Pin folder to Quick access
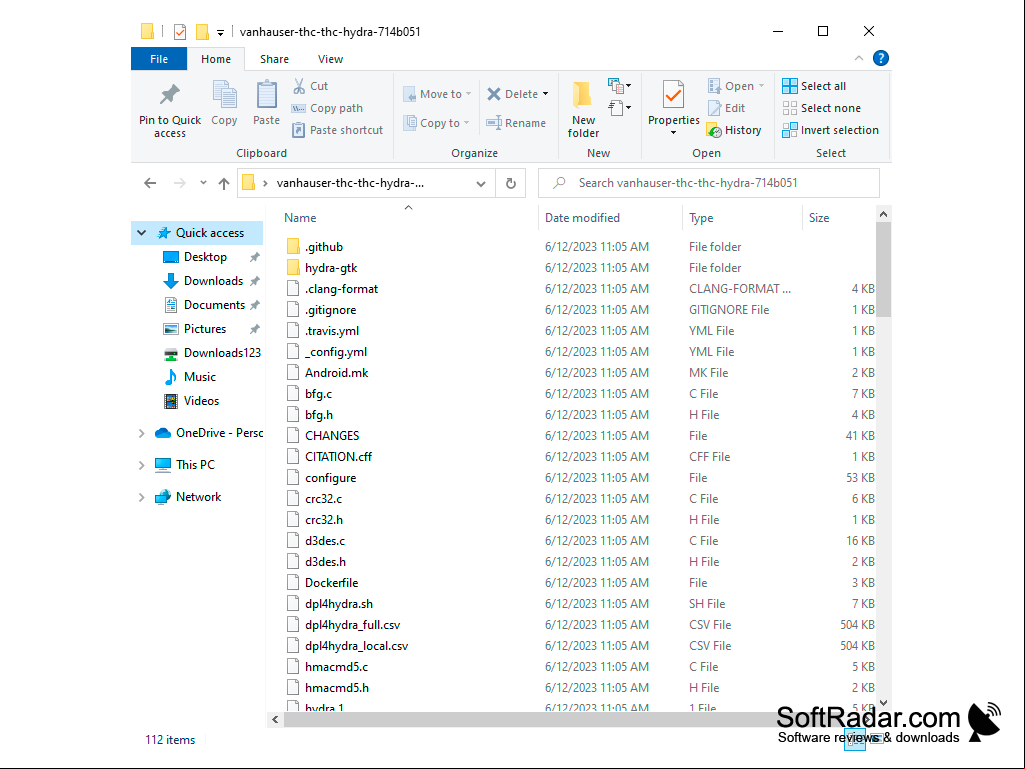The width and height of the screenshot is (1025, 769). point(169,110)
